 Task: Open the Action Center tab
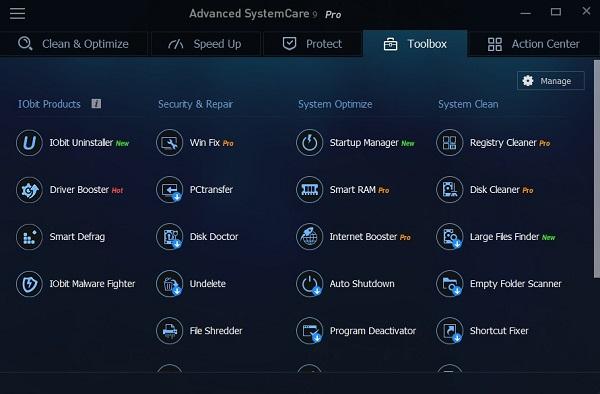coord(534,44)
